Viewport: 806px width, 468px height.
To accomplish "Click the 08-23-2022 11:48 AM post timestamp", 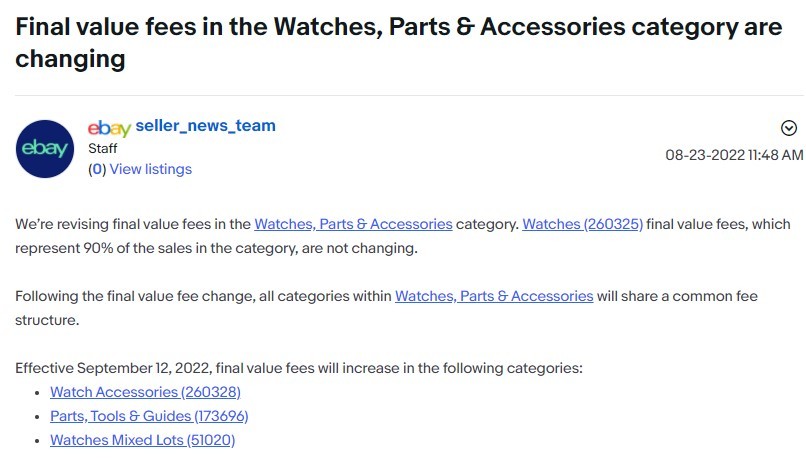I will click(x=734, y=155).
